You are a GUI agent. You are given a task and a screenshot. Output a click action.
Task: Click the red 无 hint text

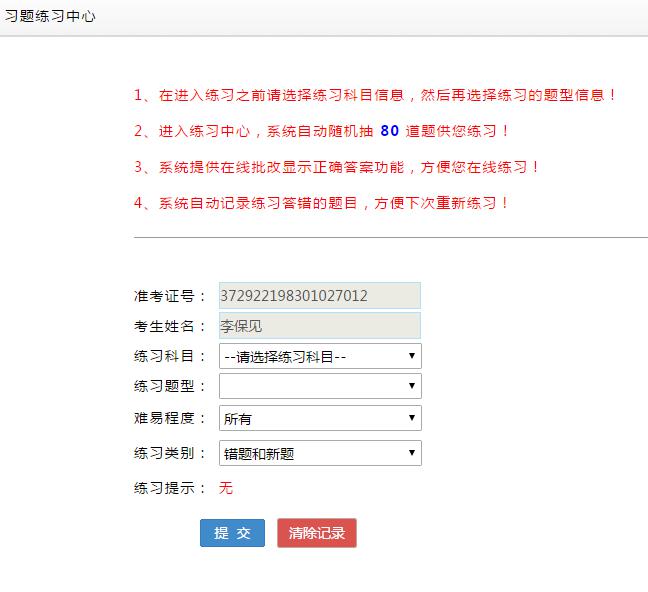tap(226, 488)
